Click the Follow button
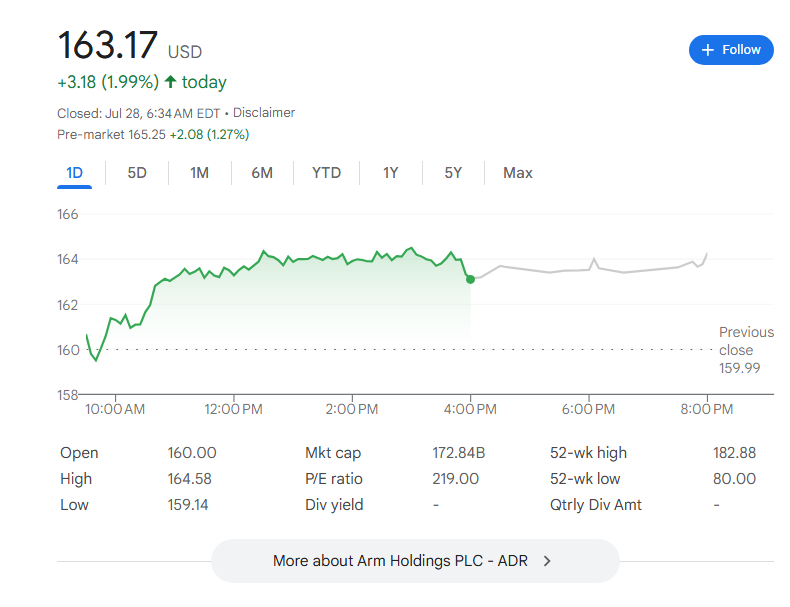The height and width of the screenshot is (607, 790). tap(731, 50)
